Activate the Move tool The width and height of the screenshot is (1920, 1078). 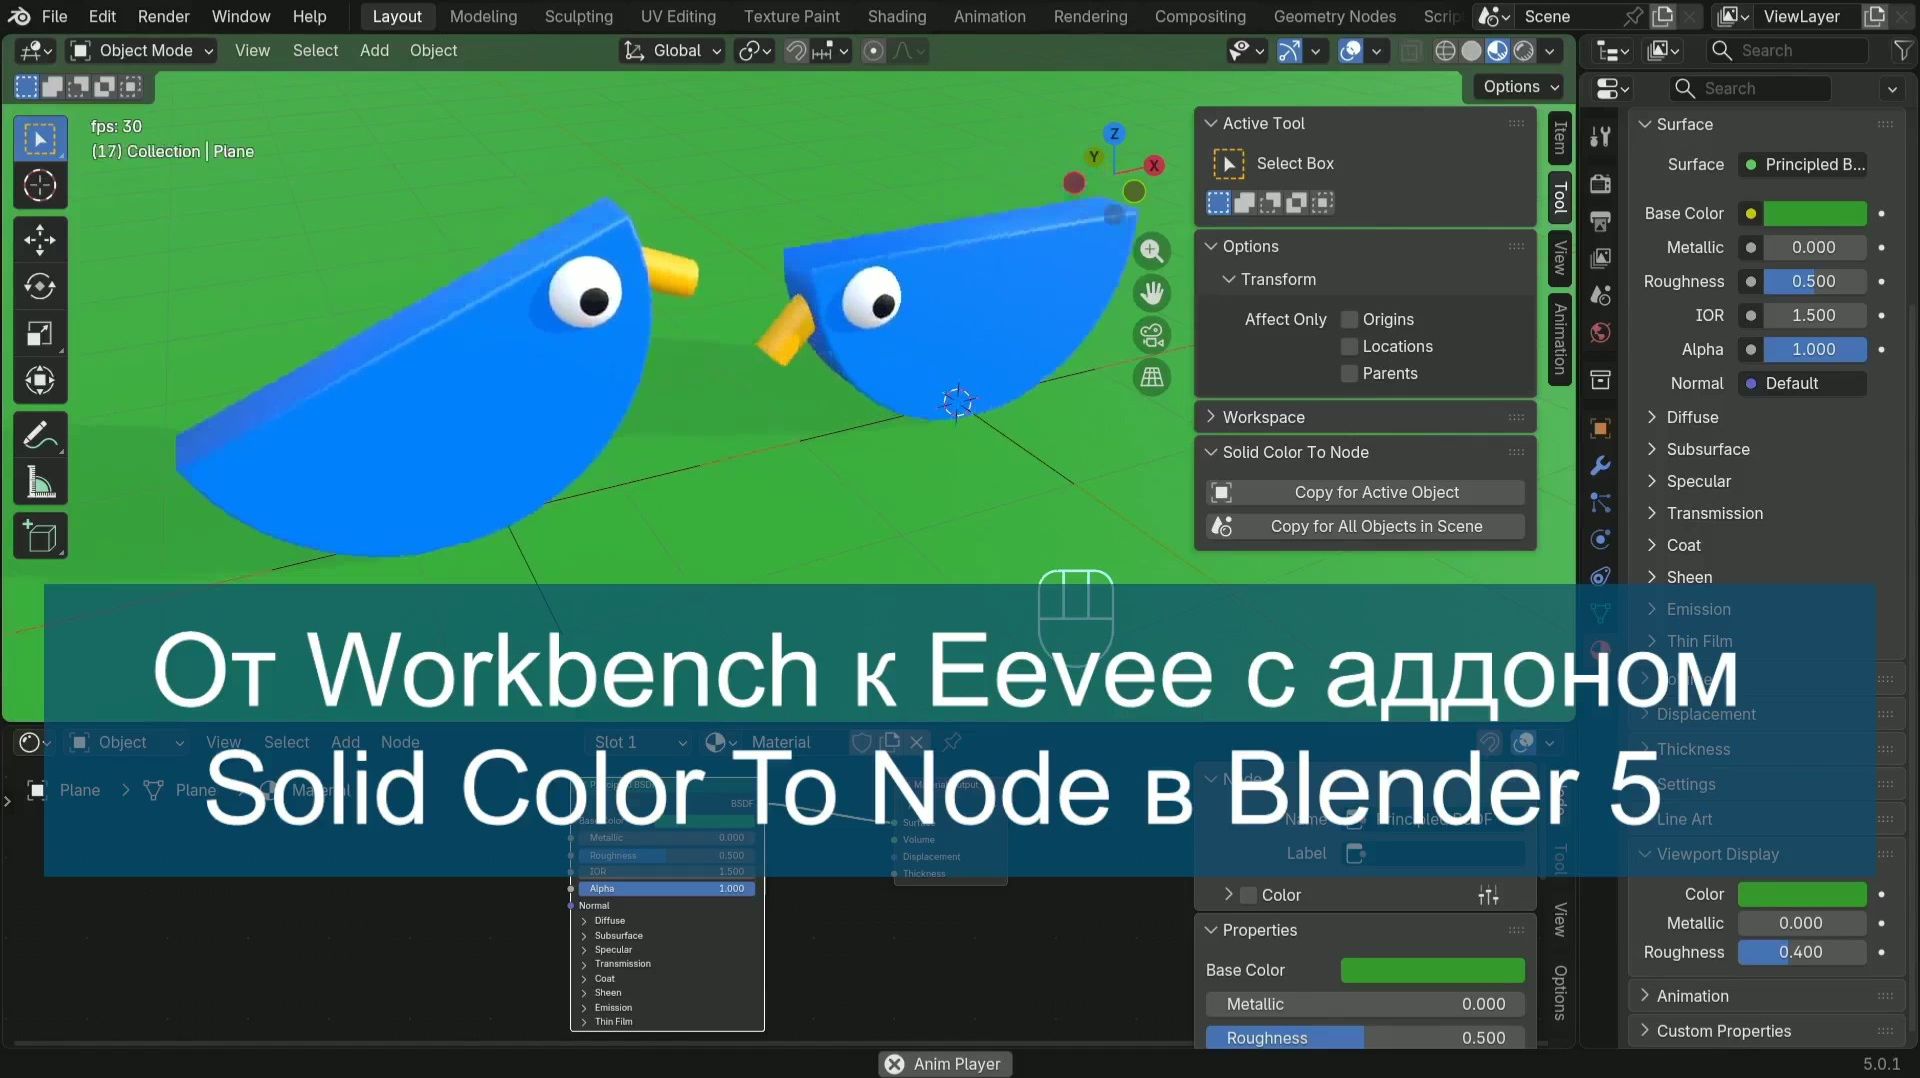40,239
